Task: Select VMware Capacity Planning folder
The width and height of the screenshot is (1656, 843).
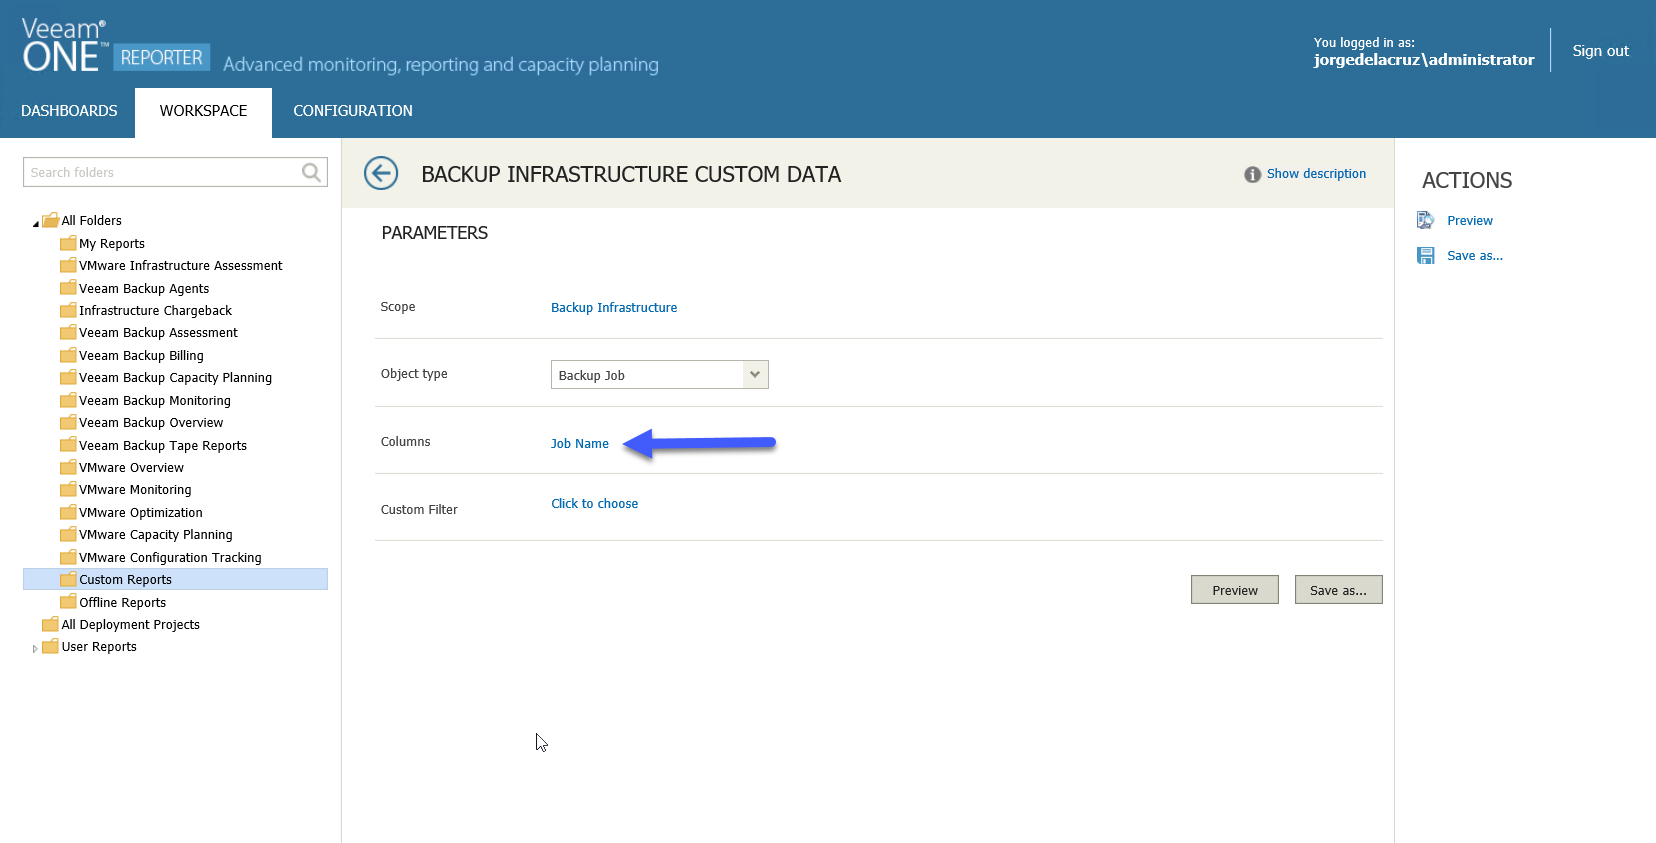Action: 156,535
